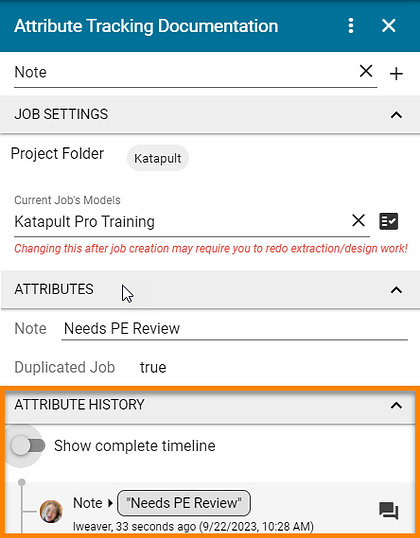The height and width of the screenshot is (538, 420).
Task: Close the Attribute Tracking Documentation panel
Action: (388, 26)
